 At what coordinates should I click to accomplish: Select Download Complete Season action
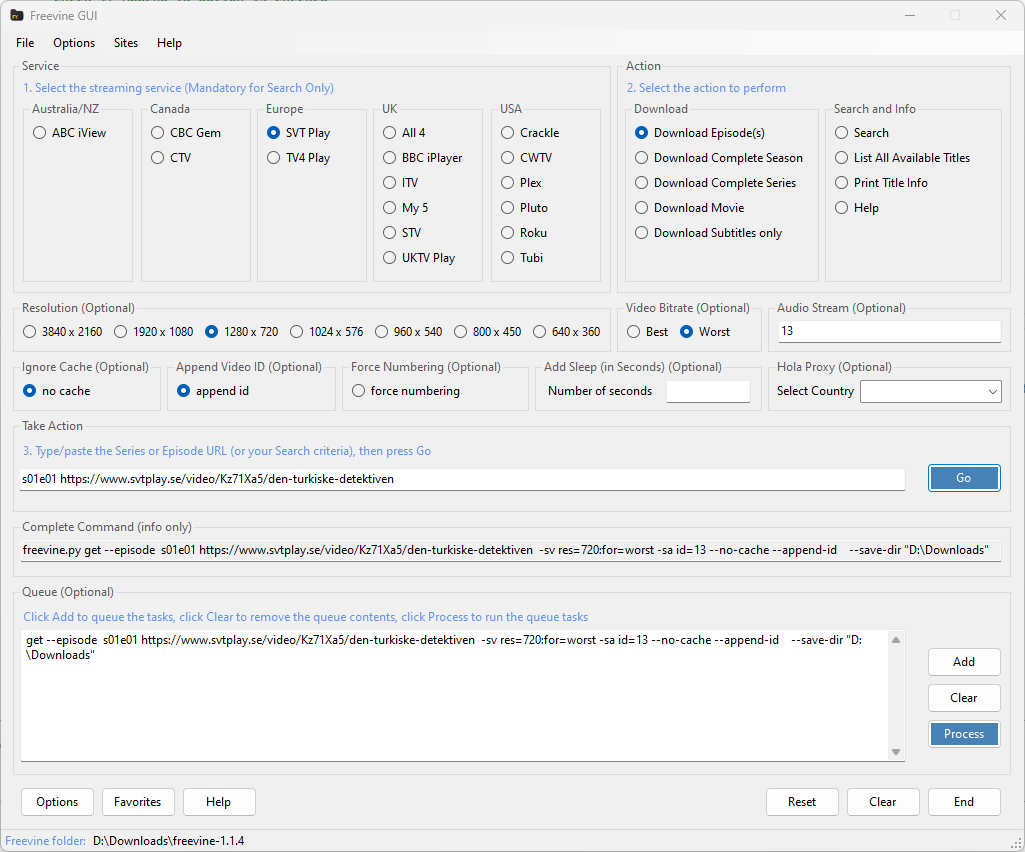(x=642, y=158)
